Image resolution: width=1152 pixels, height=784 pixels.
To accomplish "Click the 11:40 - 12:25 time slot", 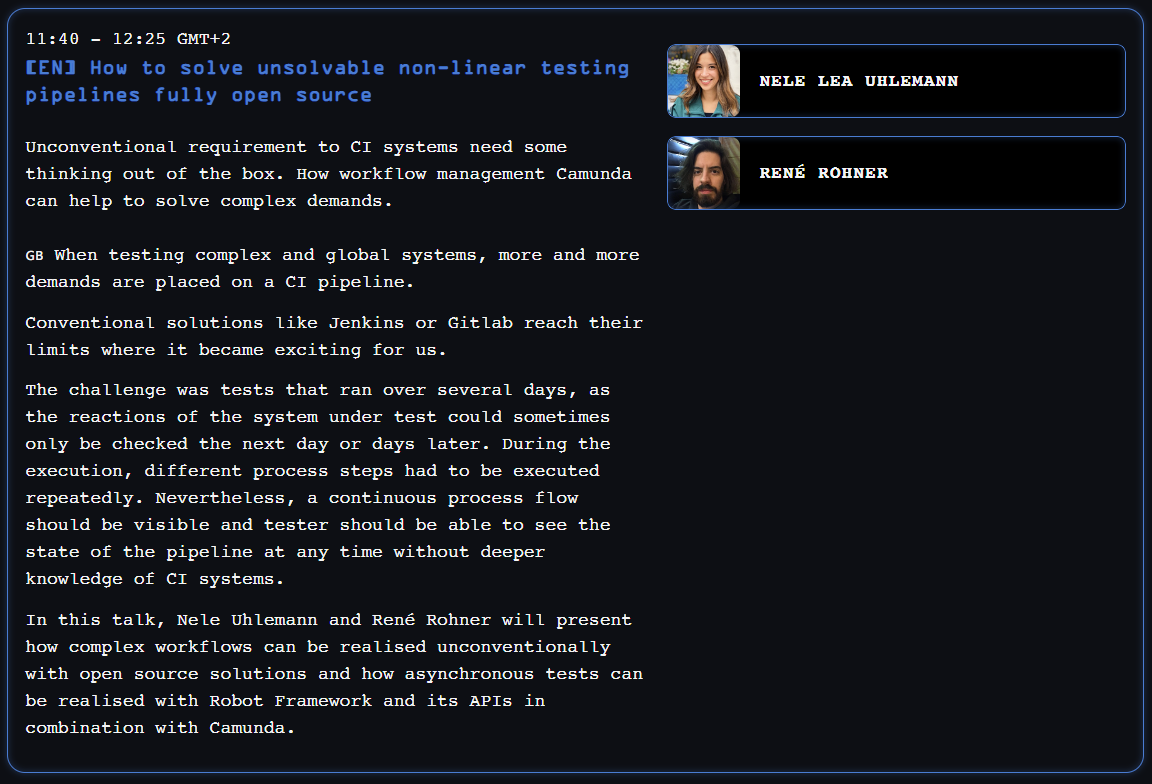I will pyautogui.click(x=97, y=39).
